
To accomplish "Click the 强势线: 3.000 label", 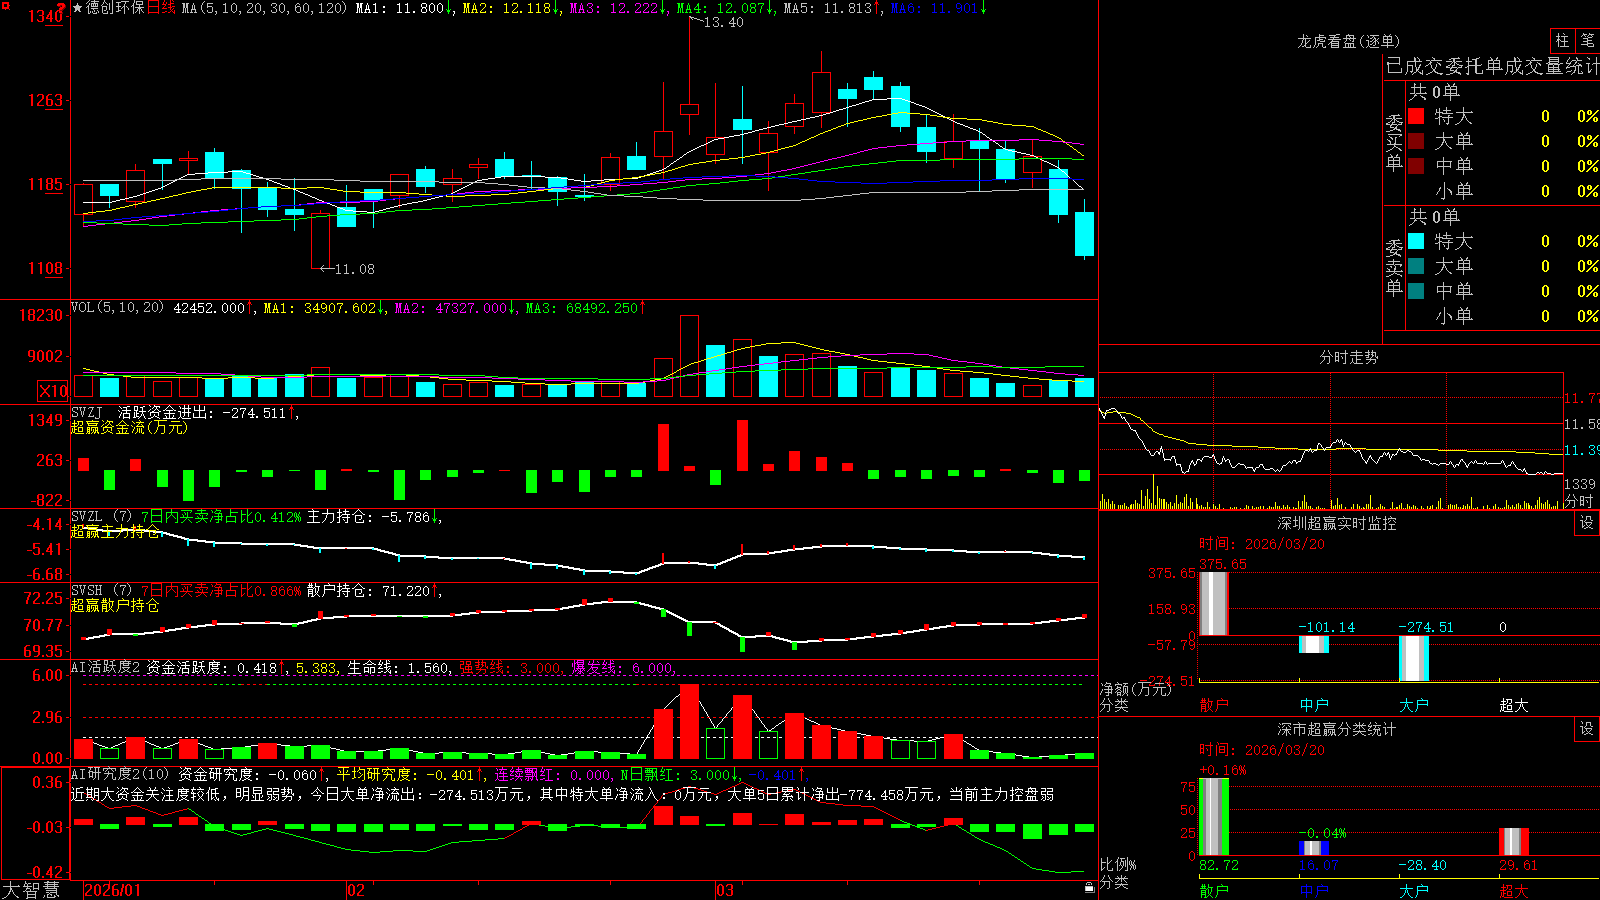I will click(x=510, y=668).
